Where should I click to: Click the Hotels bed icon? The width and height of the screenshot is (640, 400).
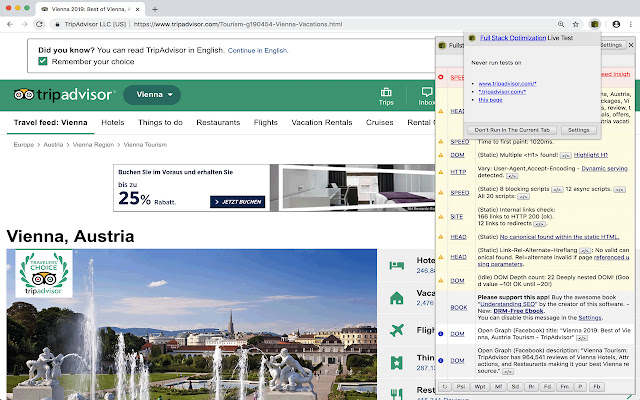(x=396, y=266)
